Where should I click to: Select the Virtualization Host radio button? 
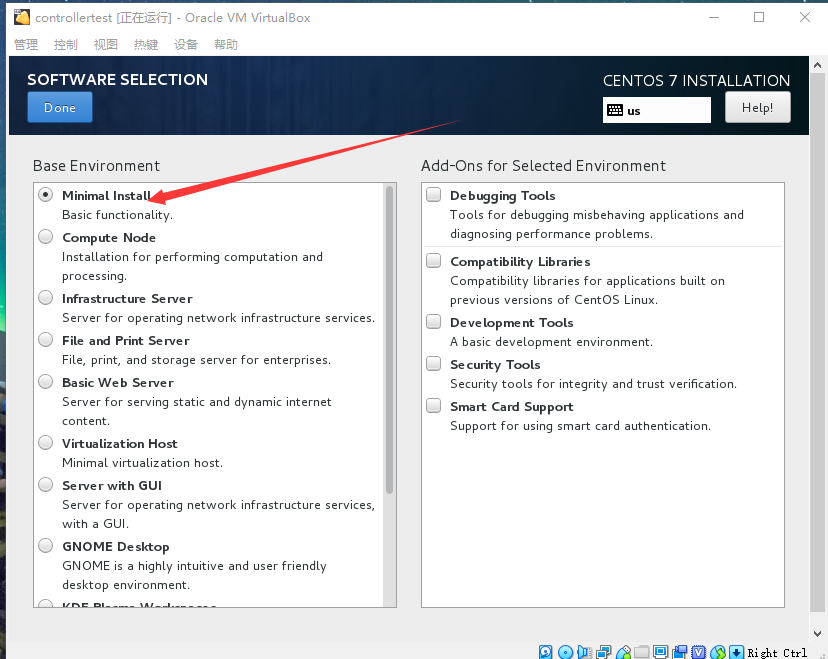pos(46,443)
